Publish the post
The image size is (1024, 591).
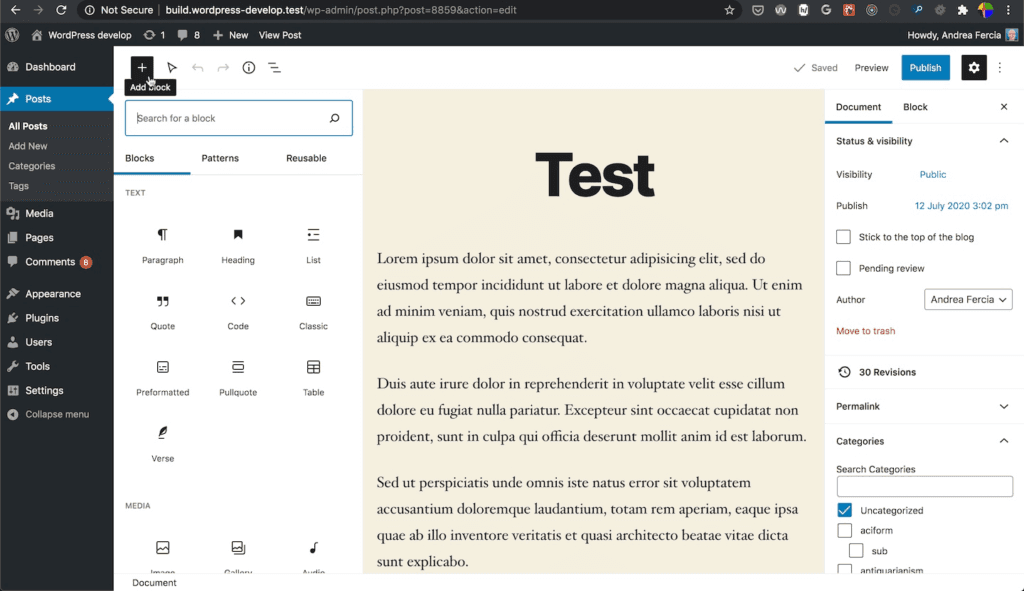coord(925,67)
